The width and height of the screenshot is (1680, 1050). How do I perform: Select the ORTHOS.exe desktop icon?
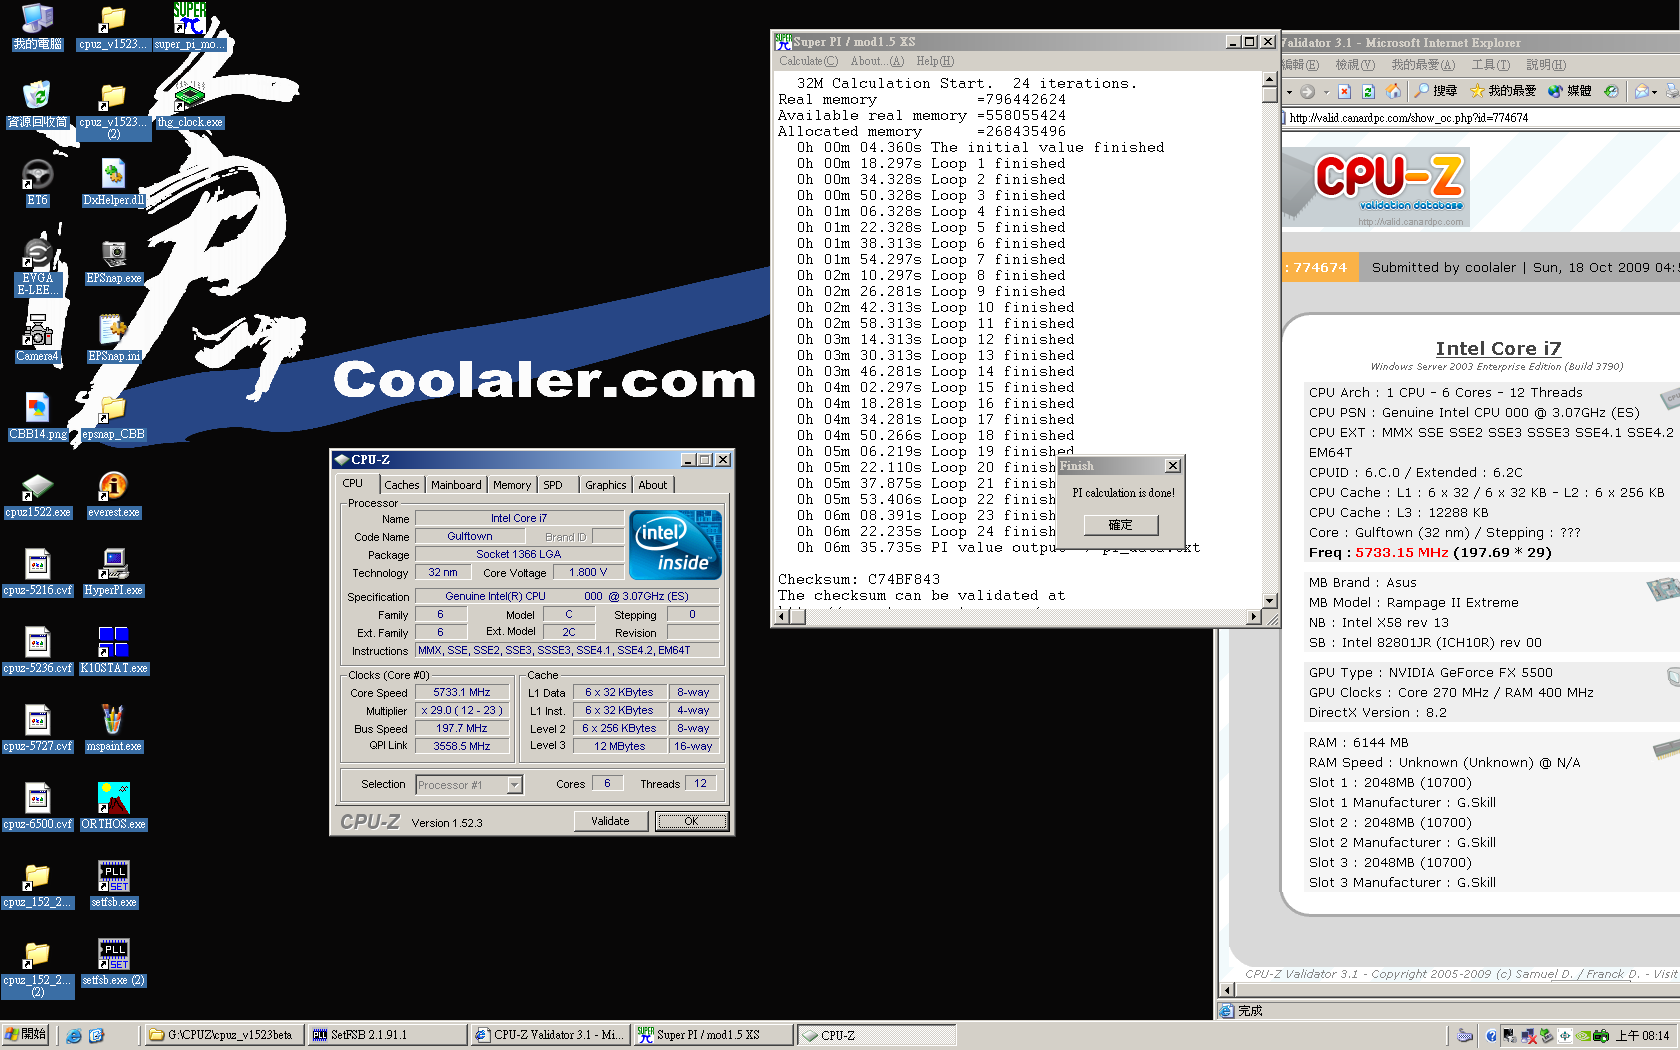click(114, 806)
